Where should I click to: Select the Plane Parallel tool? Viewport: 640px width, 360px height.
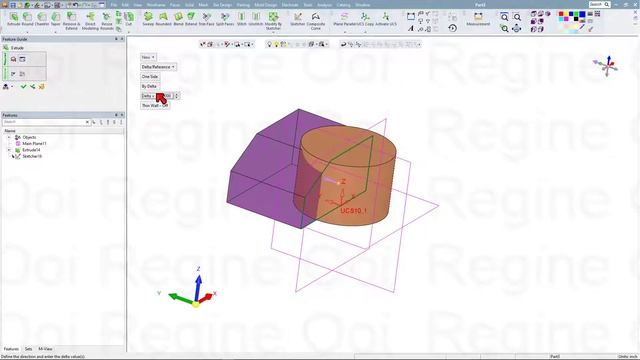click(344, 19)
